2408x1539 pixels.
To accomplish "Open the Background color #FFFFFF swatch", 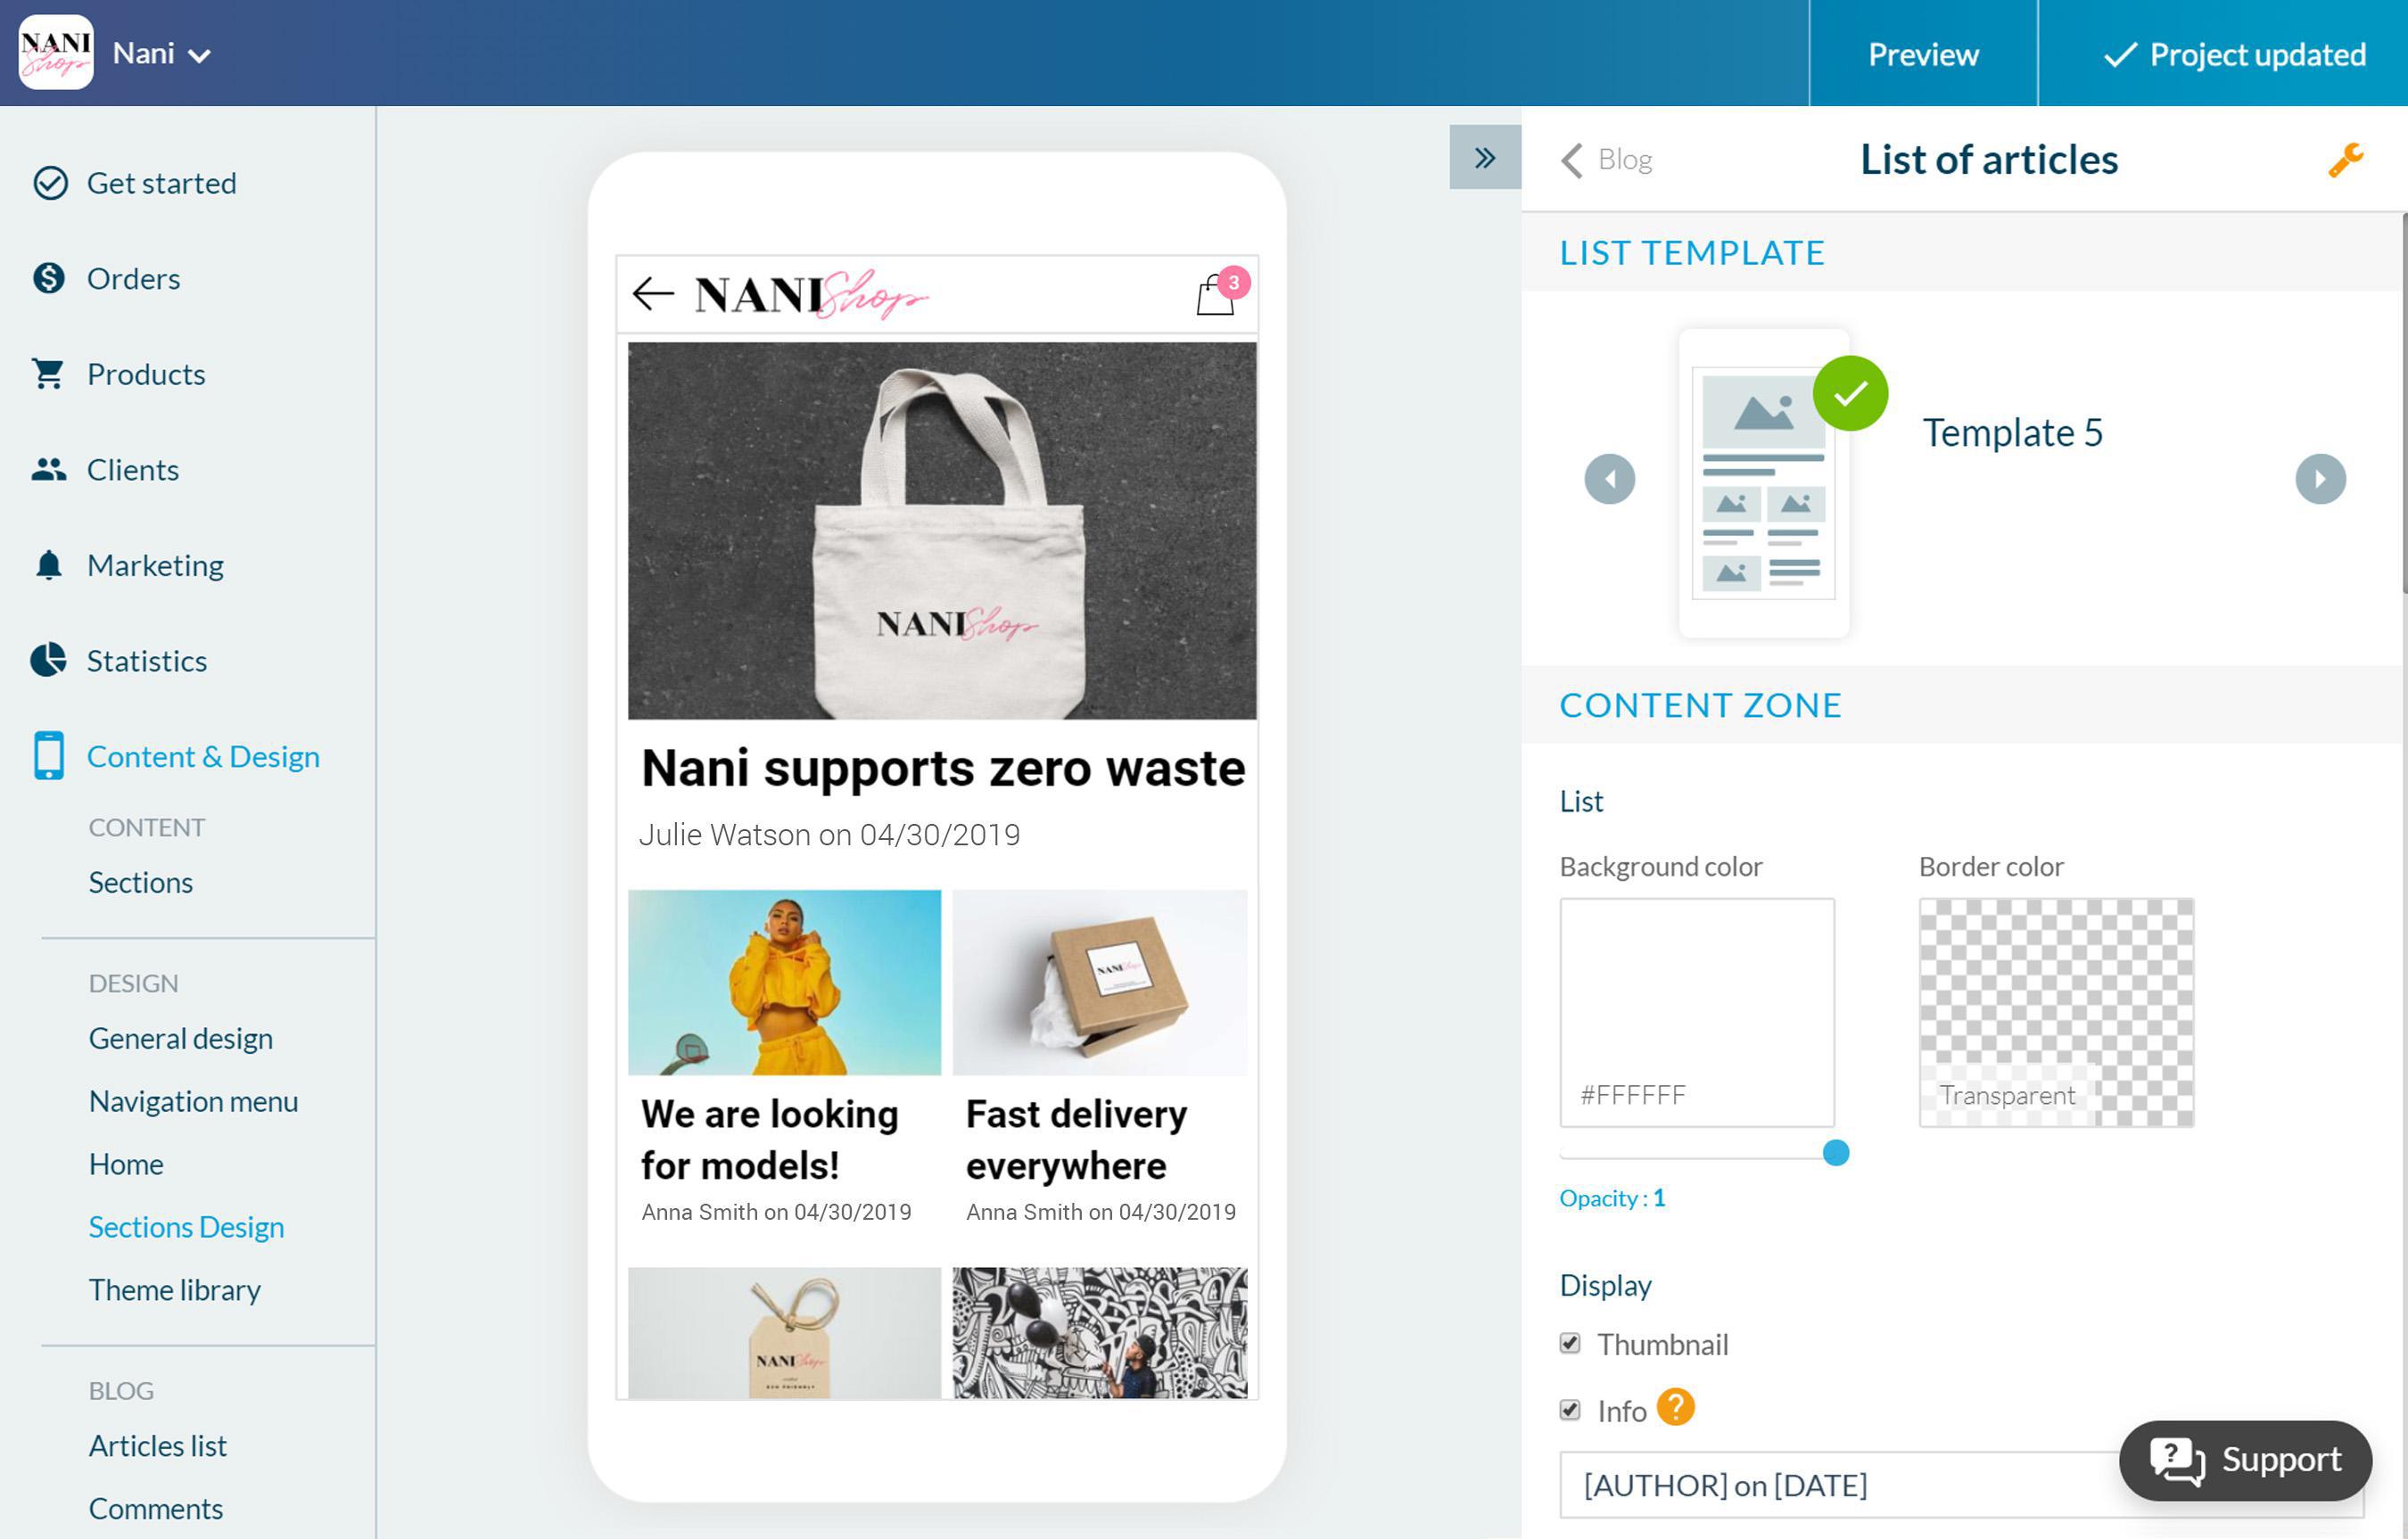I will (1697, 1012).
